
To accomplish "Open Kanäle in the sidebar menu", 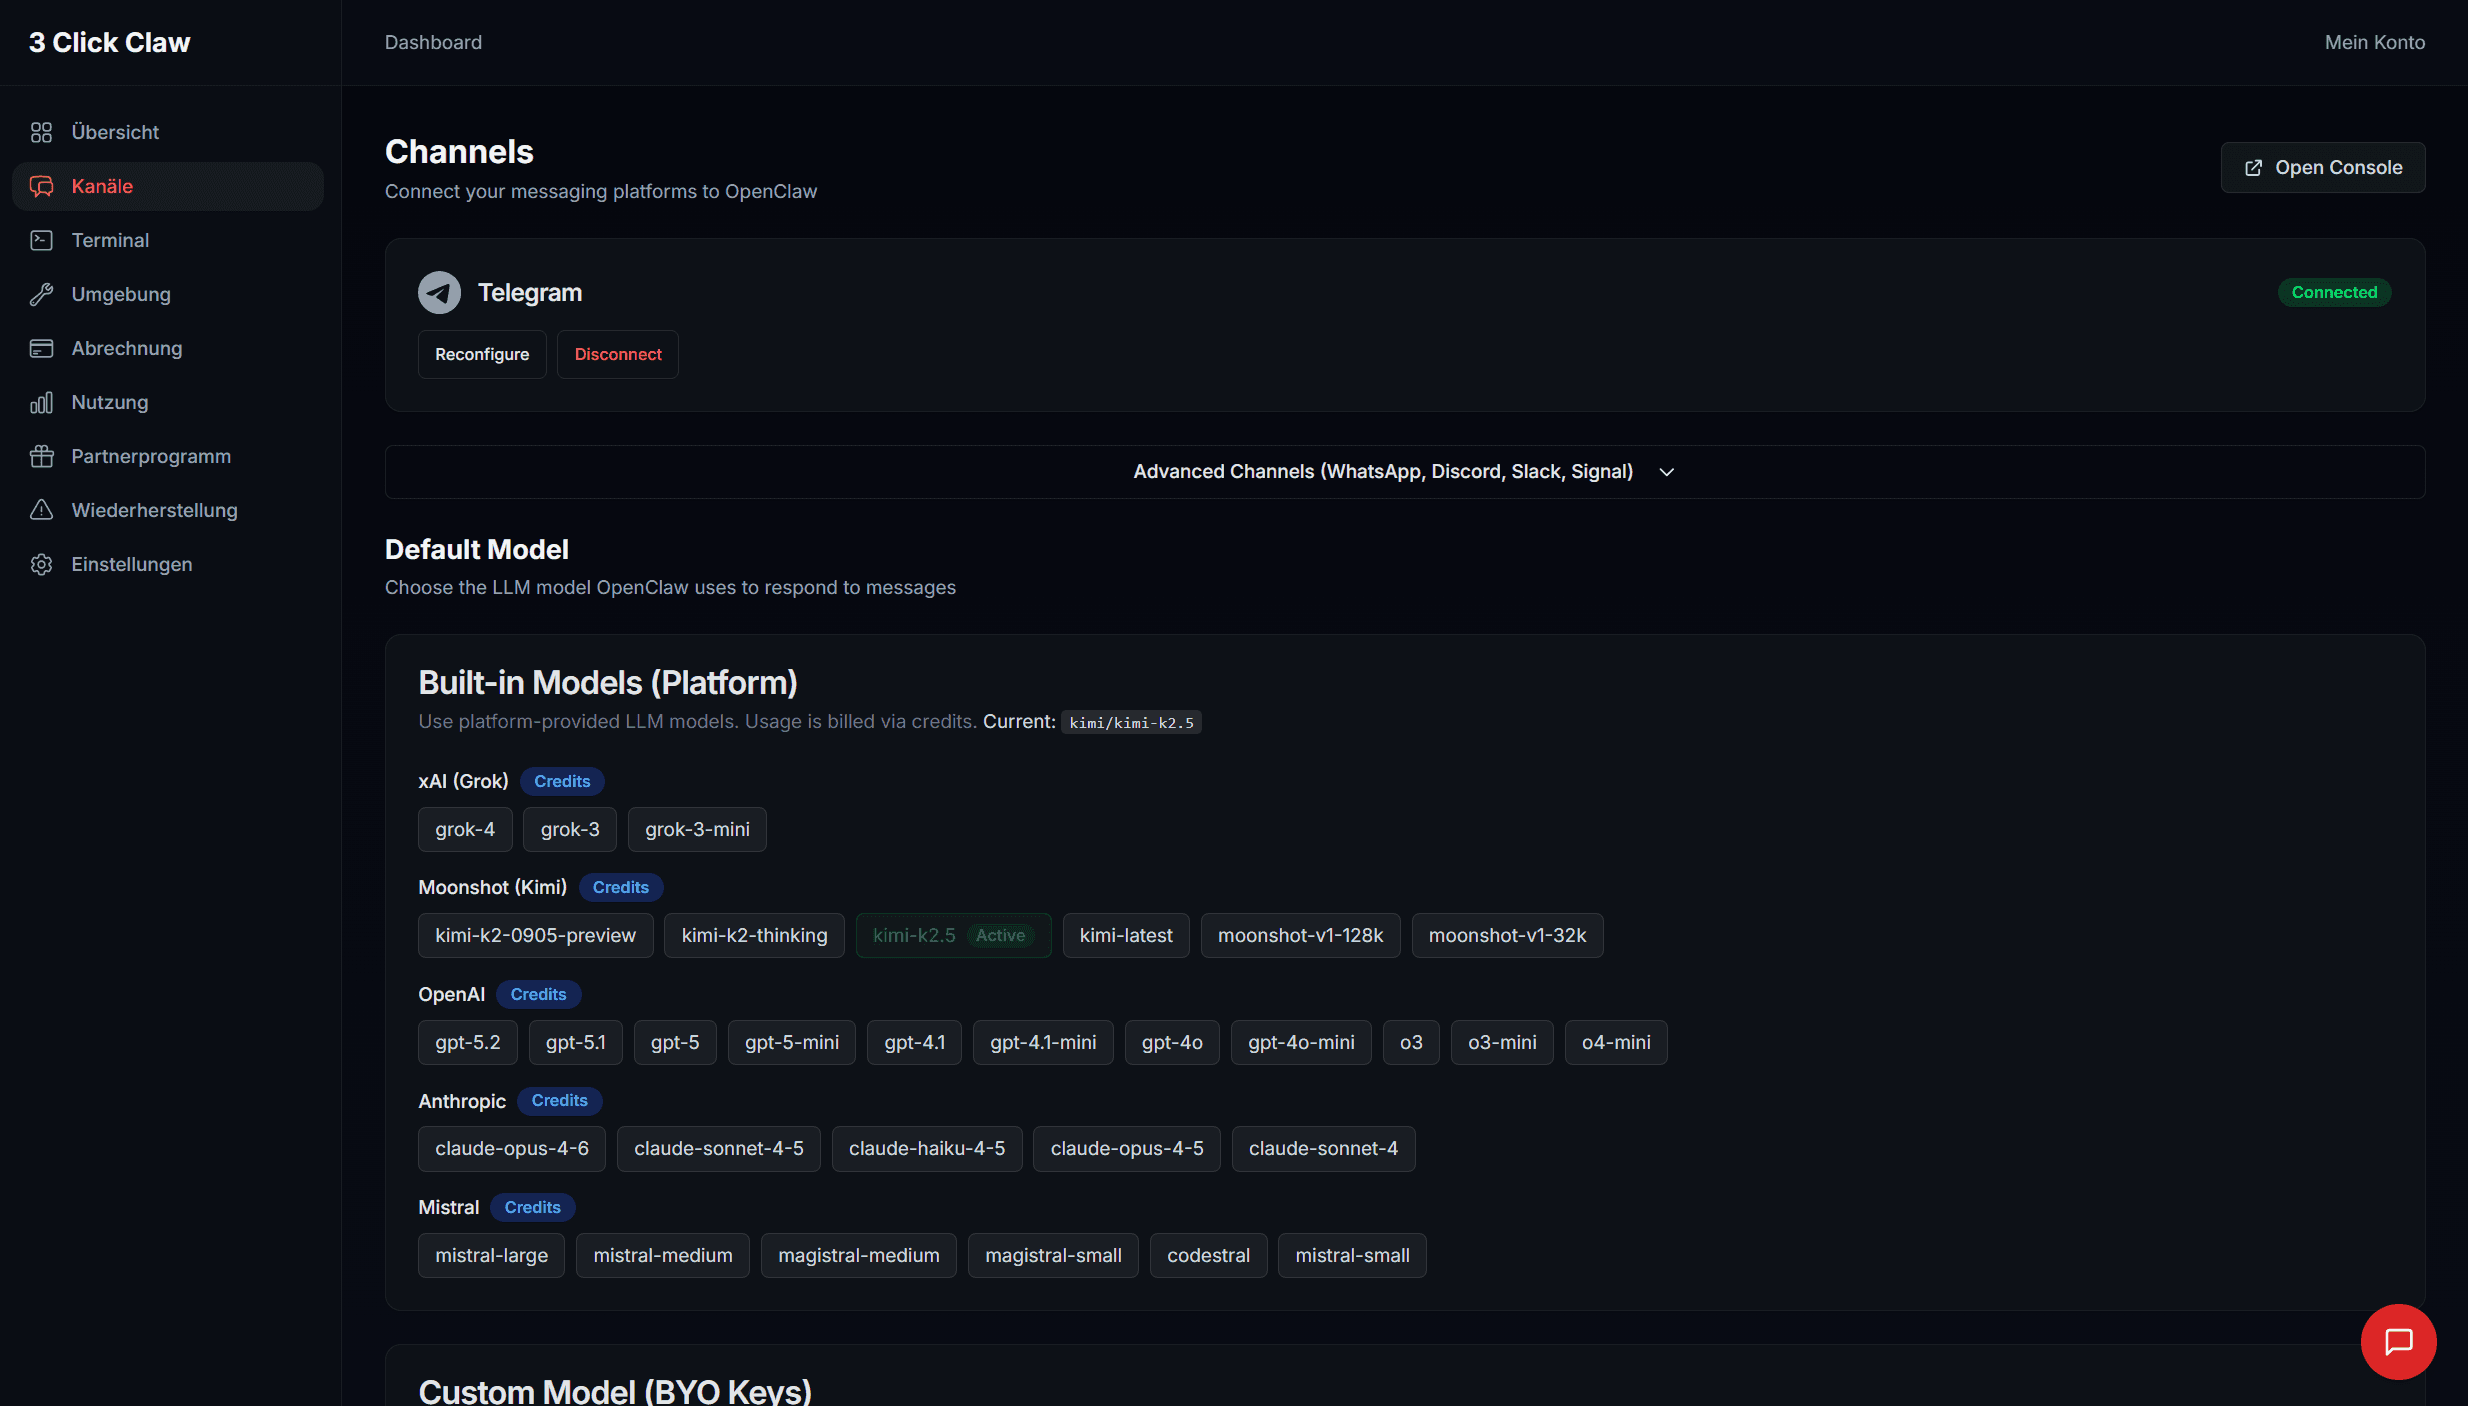I will pos(102,186).
